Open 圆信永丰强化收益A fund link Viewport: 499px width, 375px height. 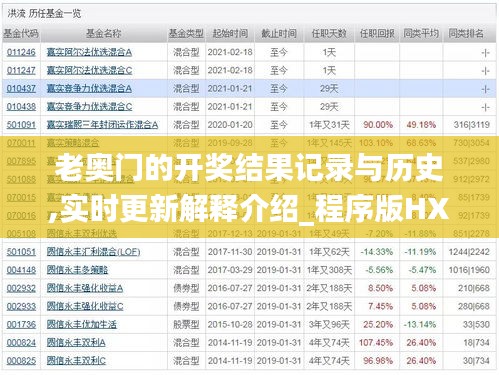[85, 288]
